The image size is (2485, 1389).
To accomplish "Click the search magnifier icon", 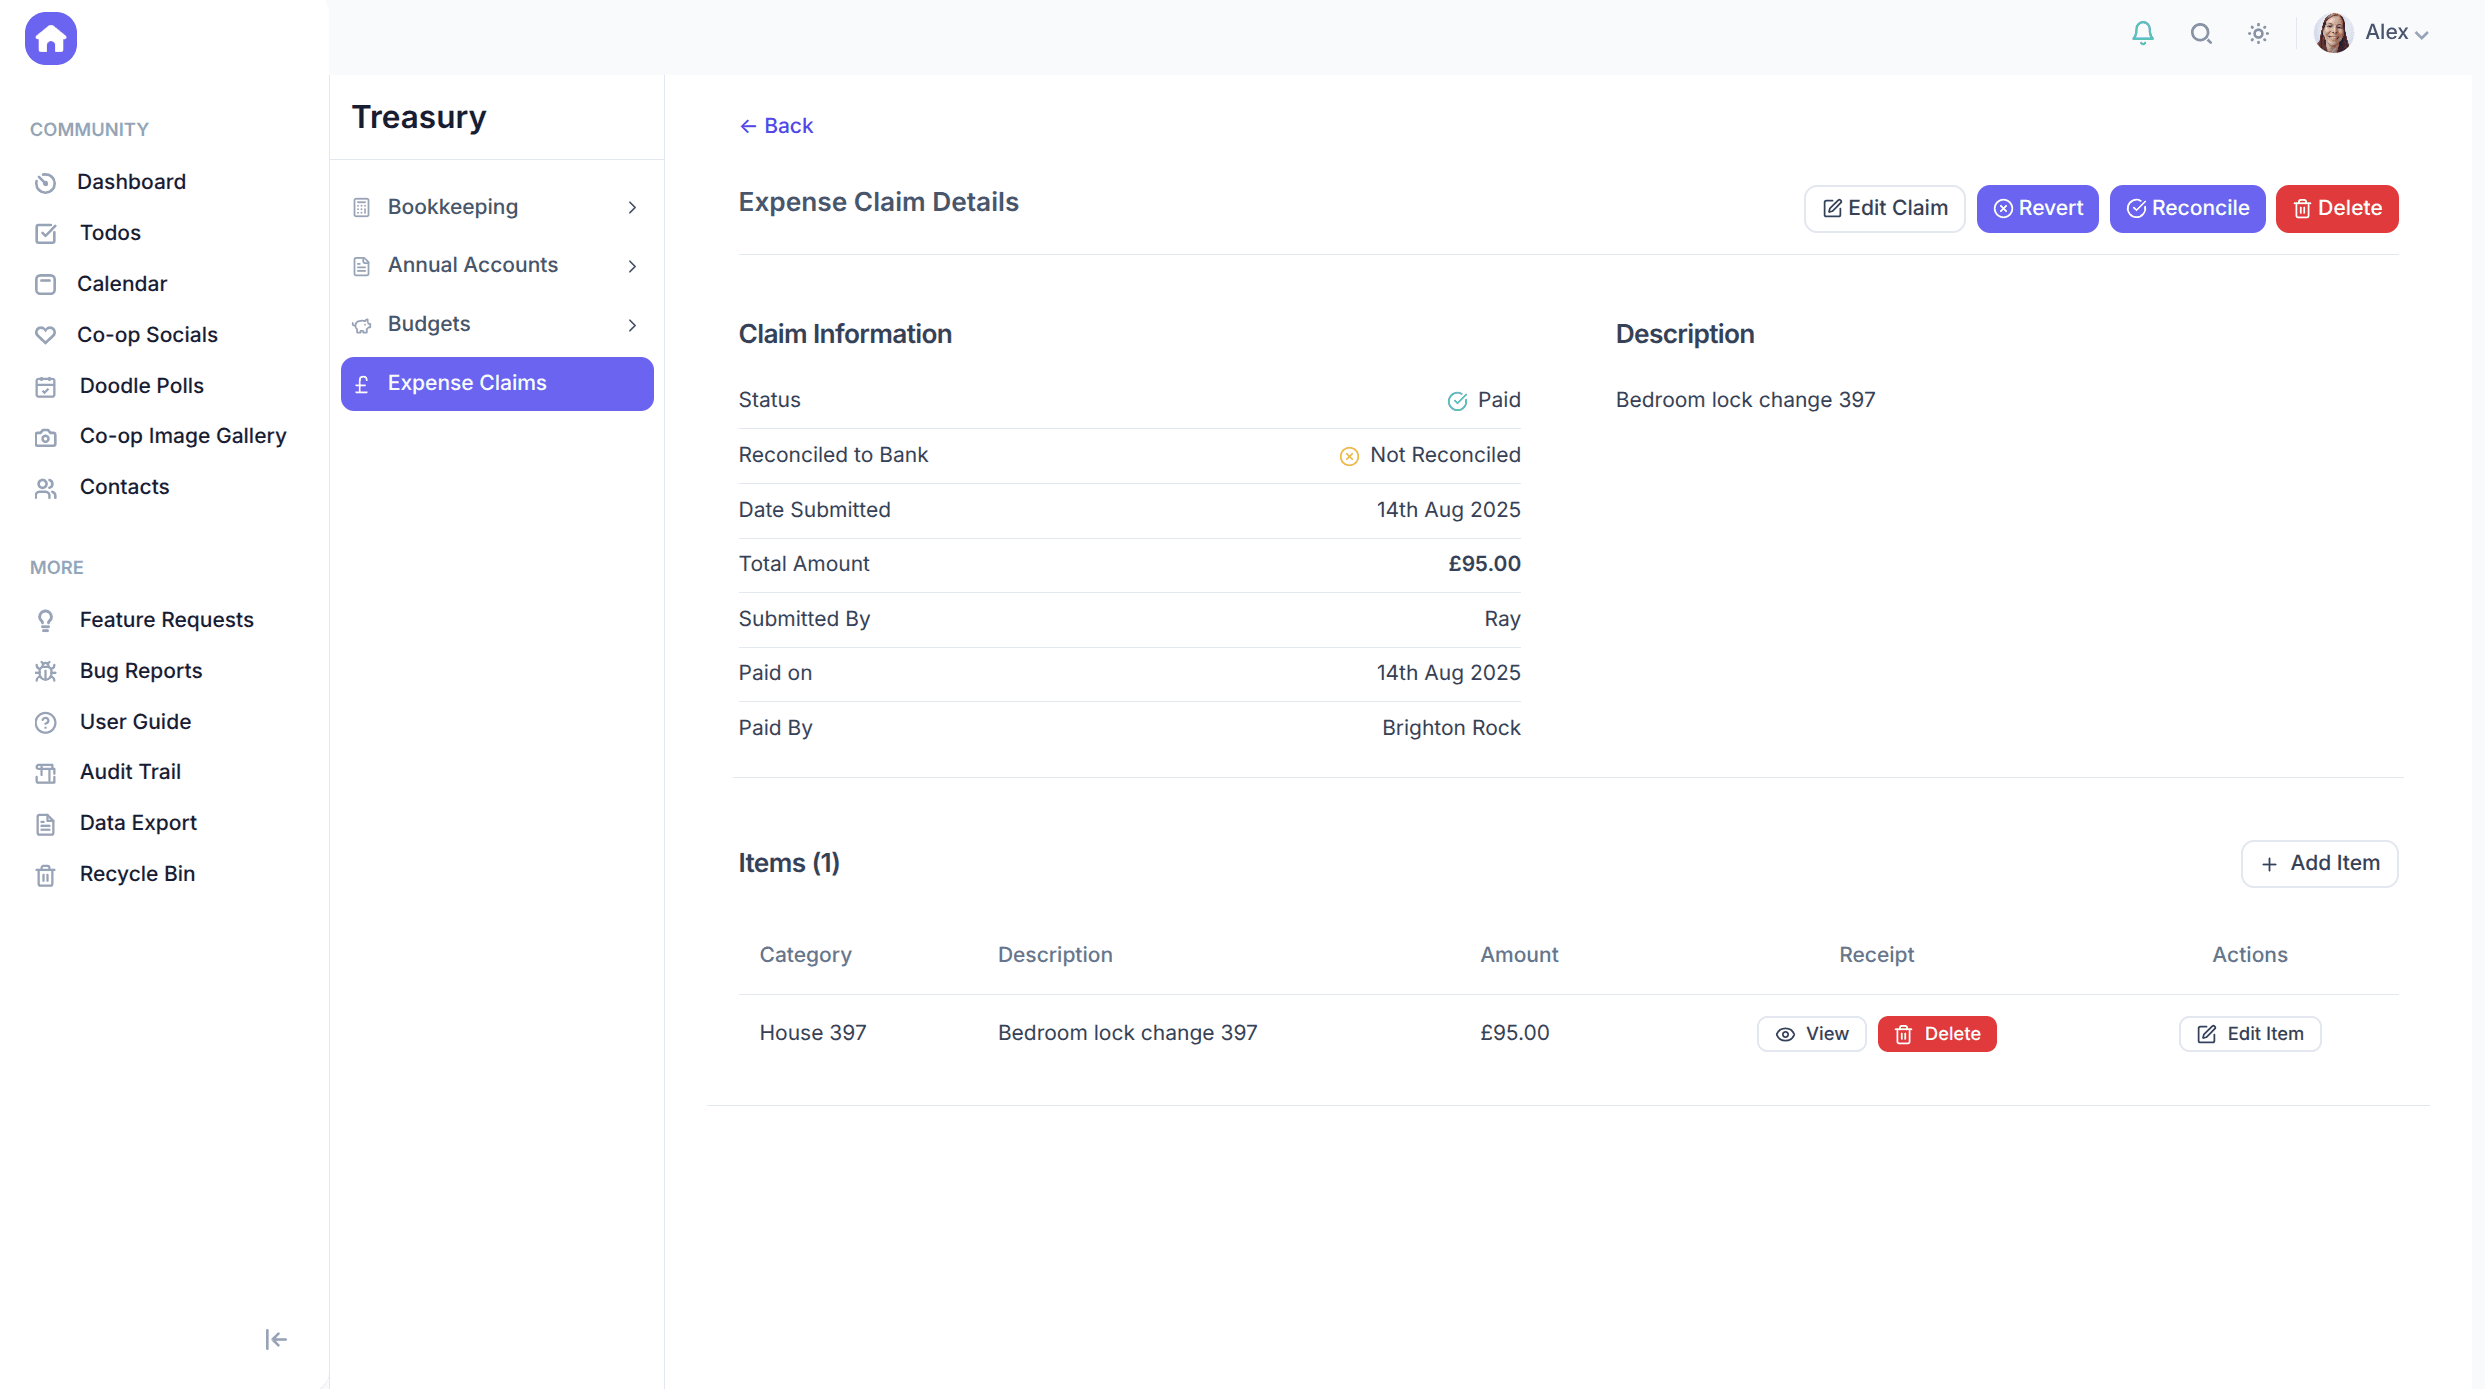I will [x=2200, y=33].
